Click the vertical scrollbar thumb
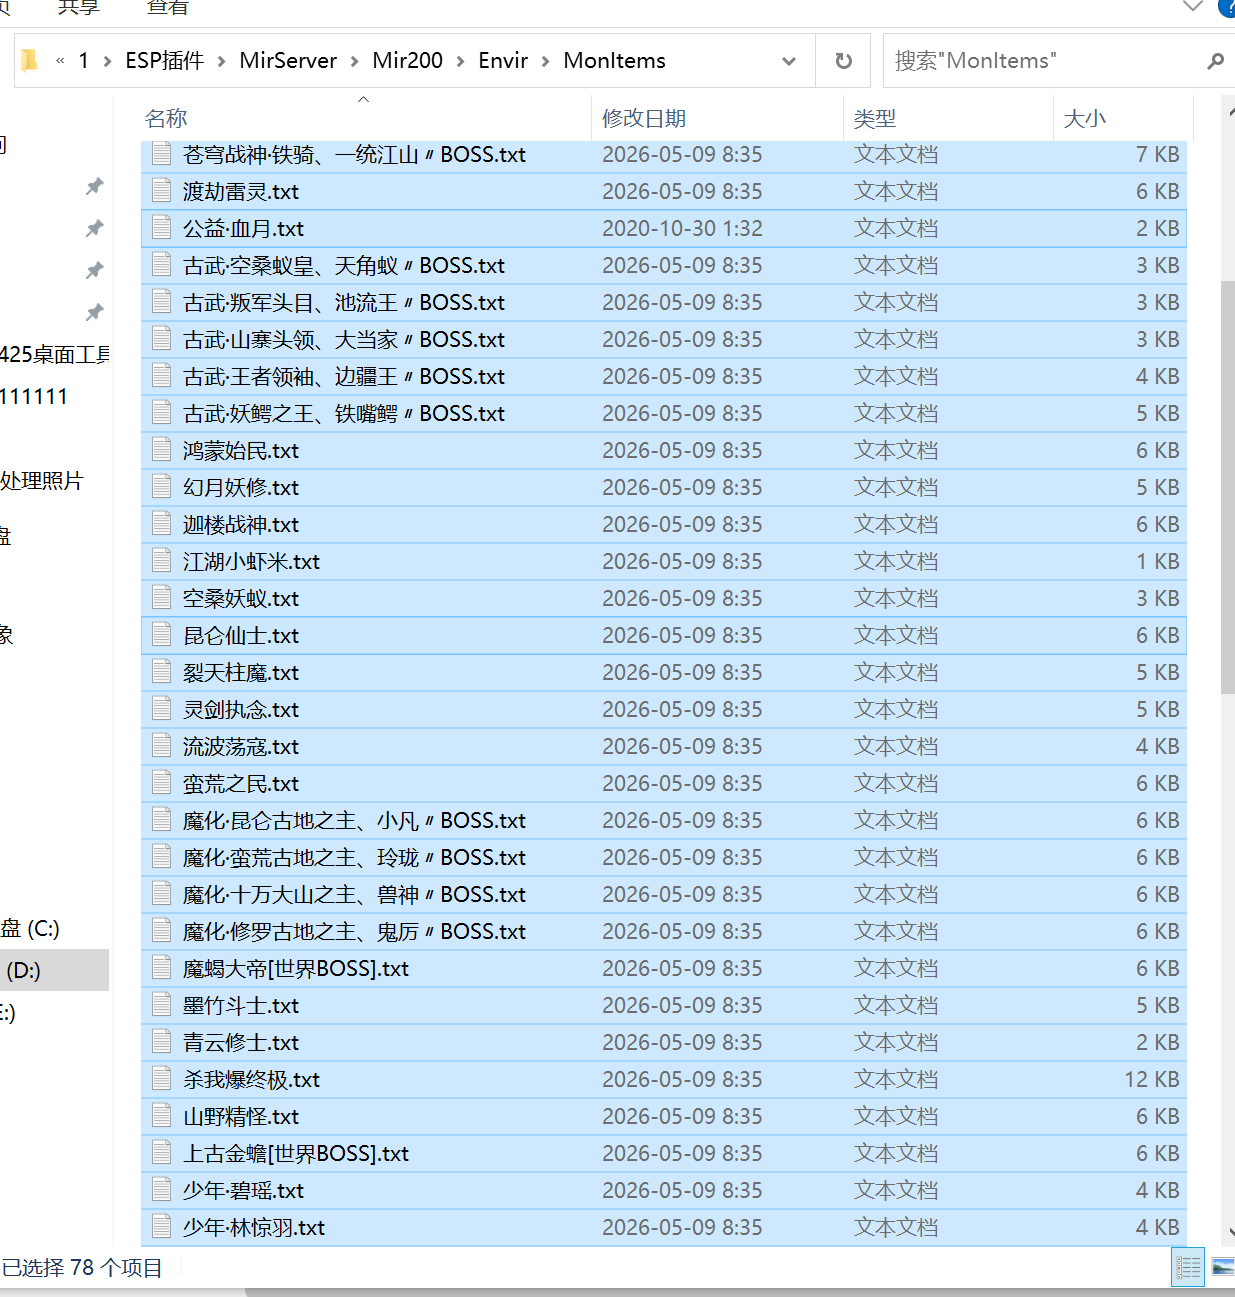1235x1297 pixels. 1228,487
